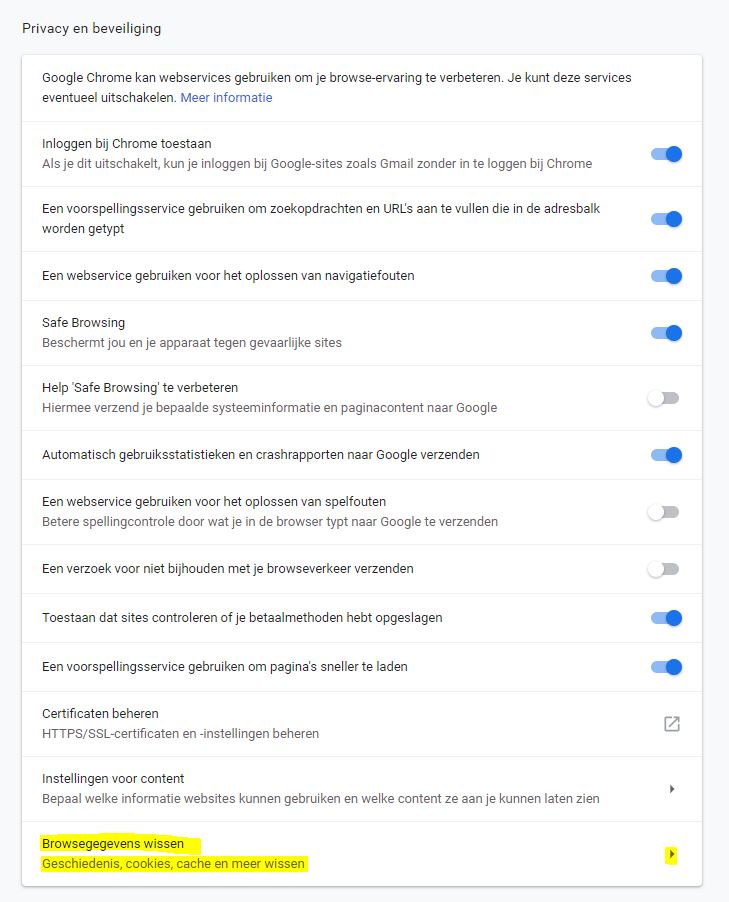The height and width of the screenshot is (902, 729).
Task: Toggle gebruiksstatistieken en crashrapporten switch
Action: pos(666,455)
